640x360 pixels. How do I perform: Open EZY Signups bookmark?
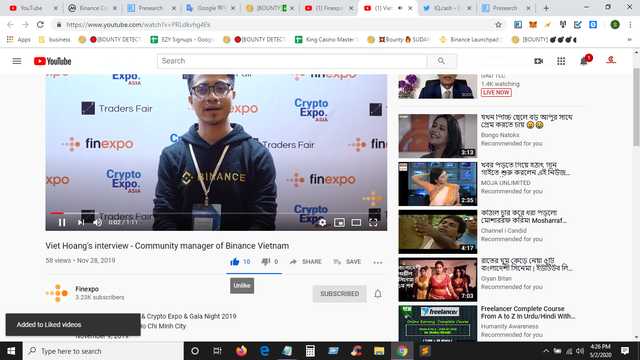click(x=182, y=40)
